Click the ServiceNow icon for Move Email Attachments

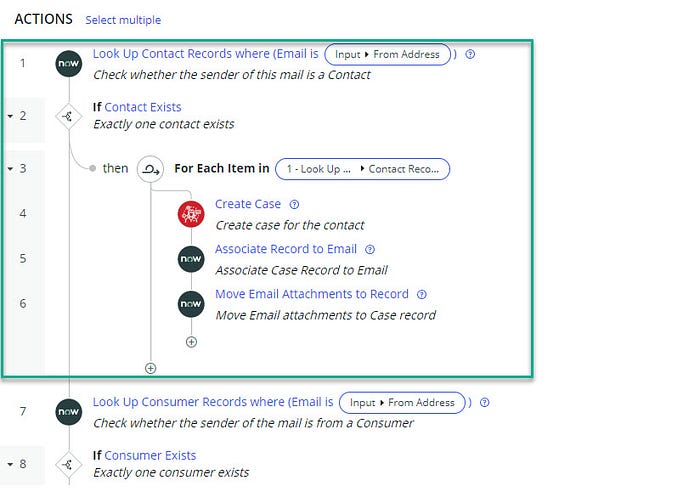pyautogui.click(x=191, y=304)
